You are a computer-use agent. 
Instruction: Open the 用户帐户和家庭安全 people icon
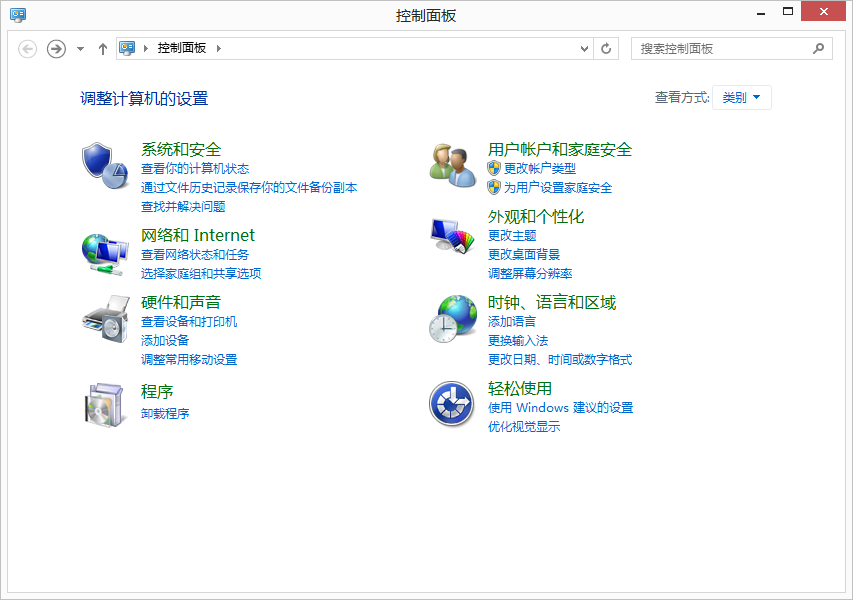point(453,165)
